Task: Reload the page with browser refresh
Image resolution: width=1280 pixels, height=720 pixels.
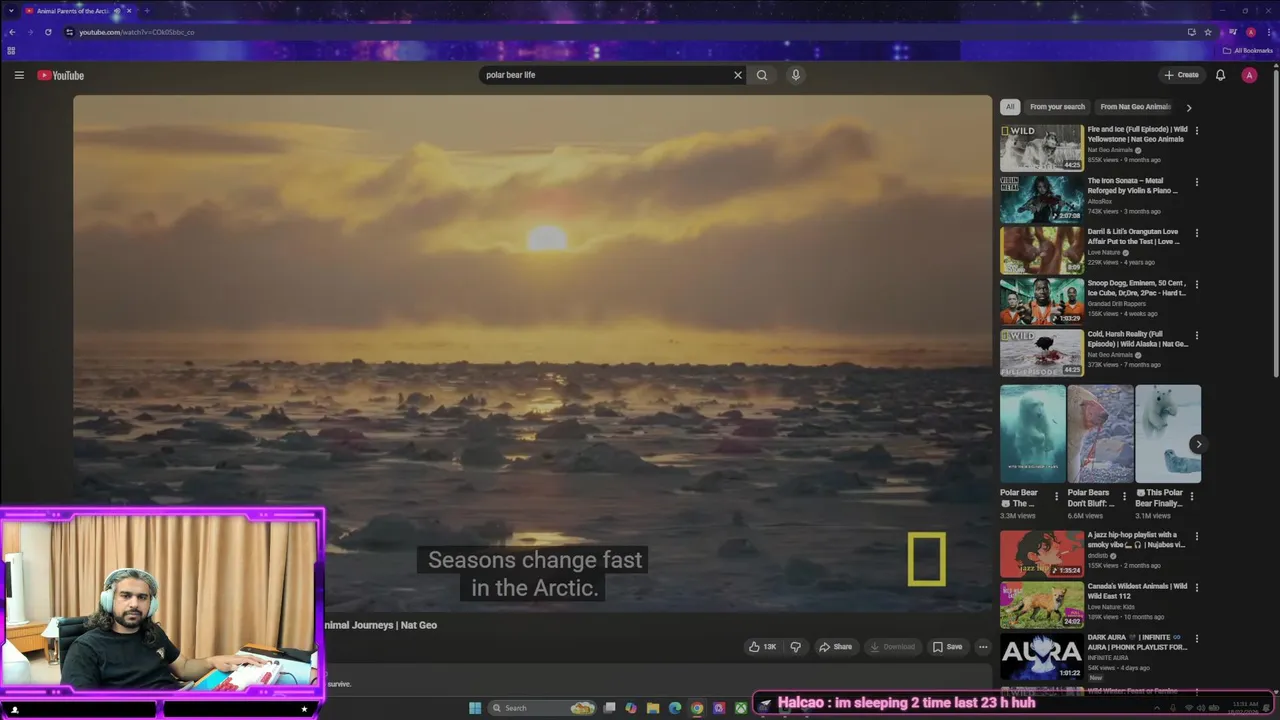Action: click(x=48, y=32)
